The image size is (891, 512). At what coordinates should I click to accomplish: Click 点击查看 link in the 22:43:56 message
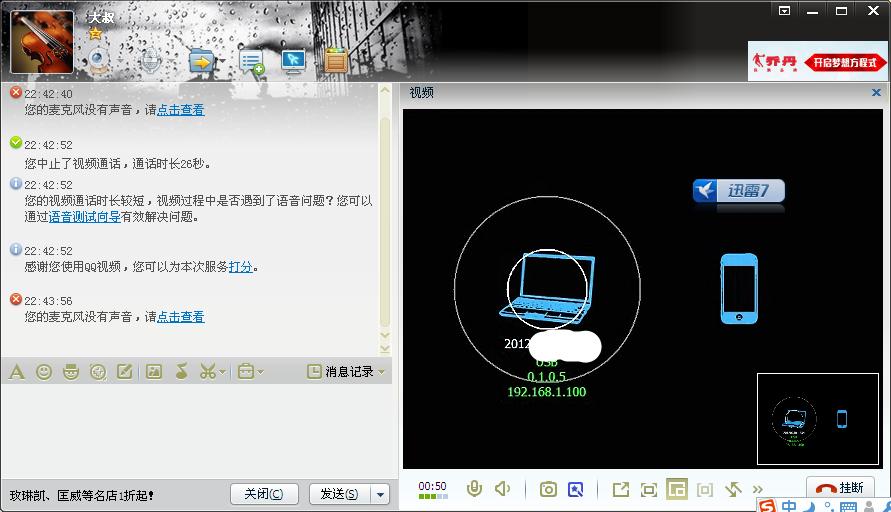(x=180, y=317)
